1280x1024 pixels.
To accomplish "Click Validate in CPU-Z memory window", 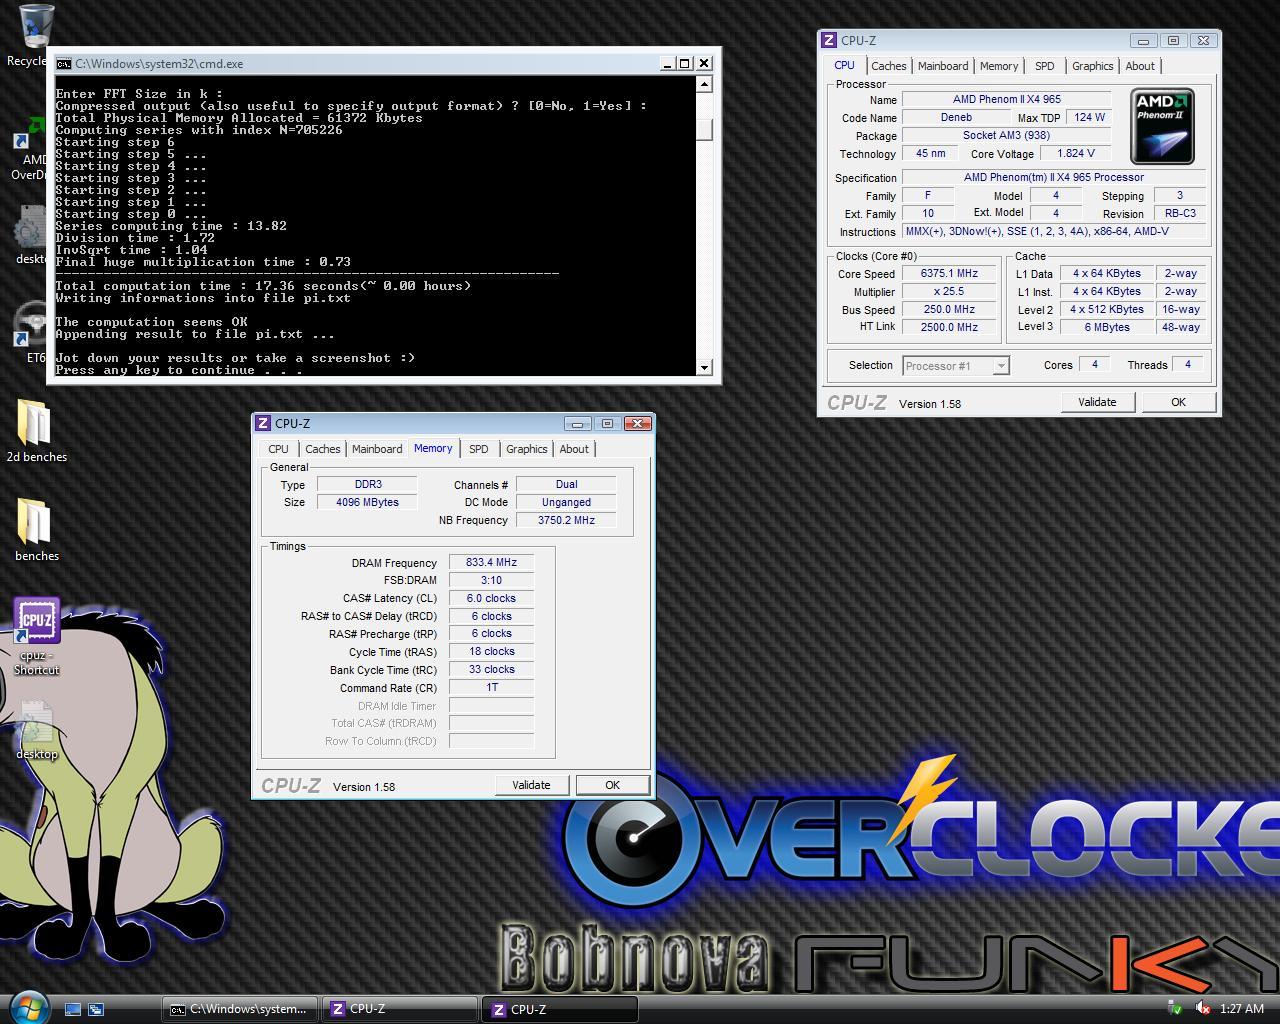I will click(531, 785).
